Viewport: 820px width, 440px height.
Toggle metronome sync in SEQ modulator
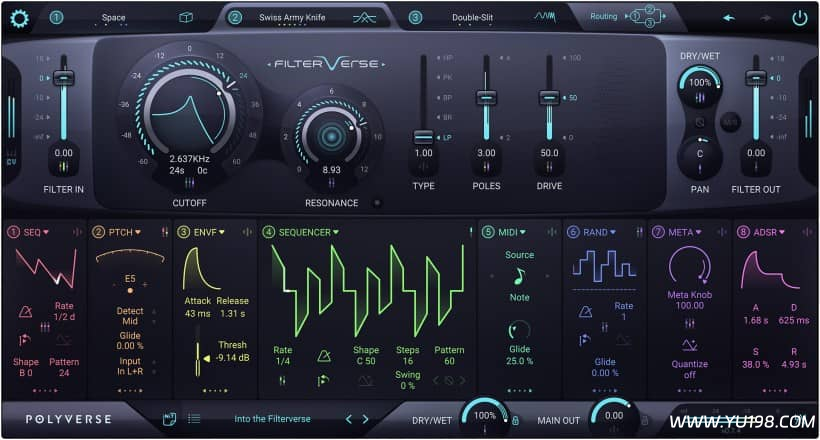(25, 312)
